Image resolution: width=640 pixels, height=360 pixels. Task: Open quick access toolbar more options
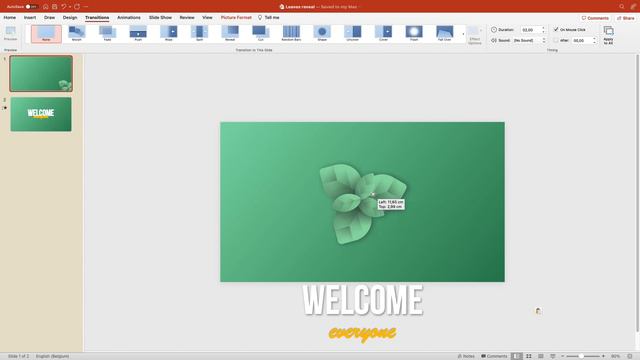[86, 7]
